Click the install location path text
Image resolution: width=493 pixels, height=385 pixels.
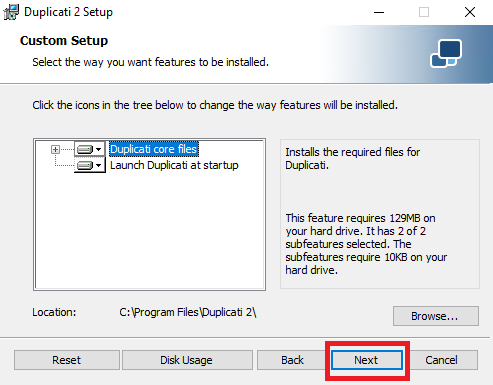coord(188,312)
